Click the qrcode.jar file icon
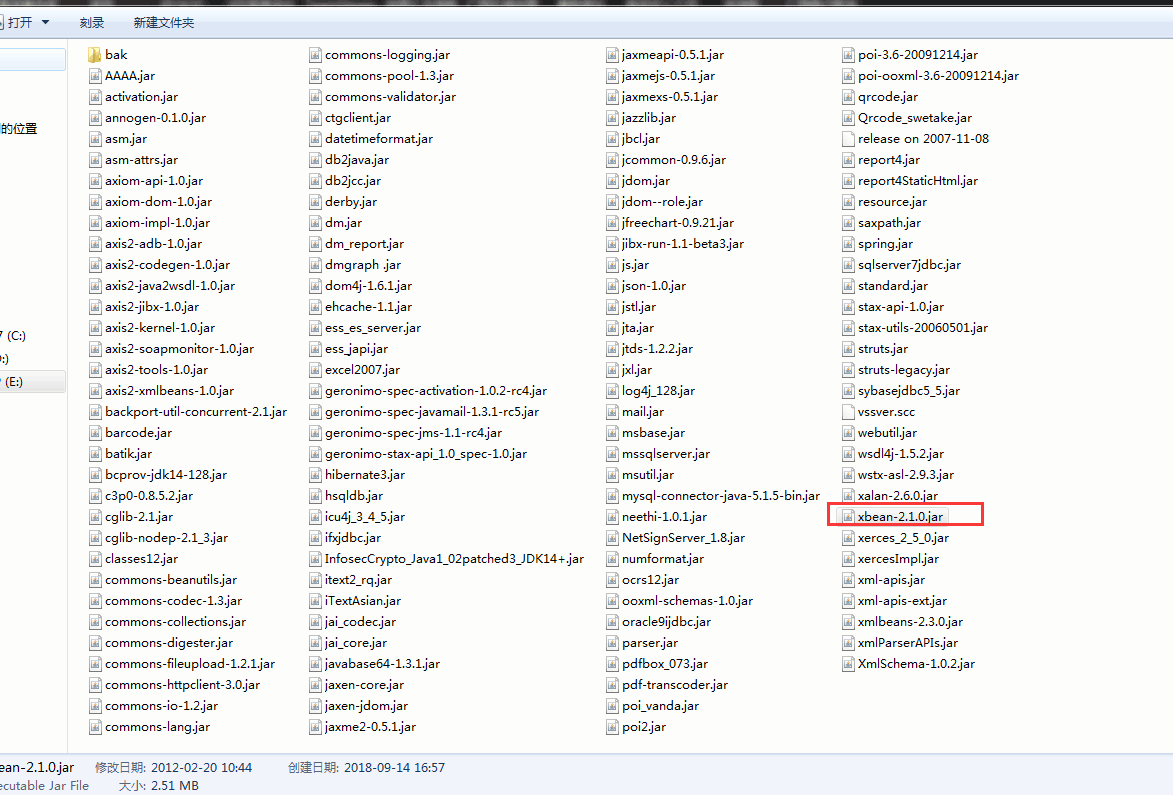Image resolution: width=1173 pixels, height=795 pixels. pos(848,96)
